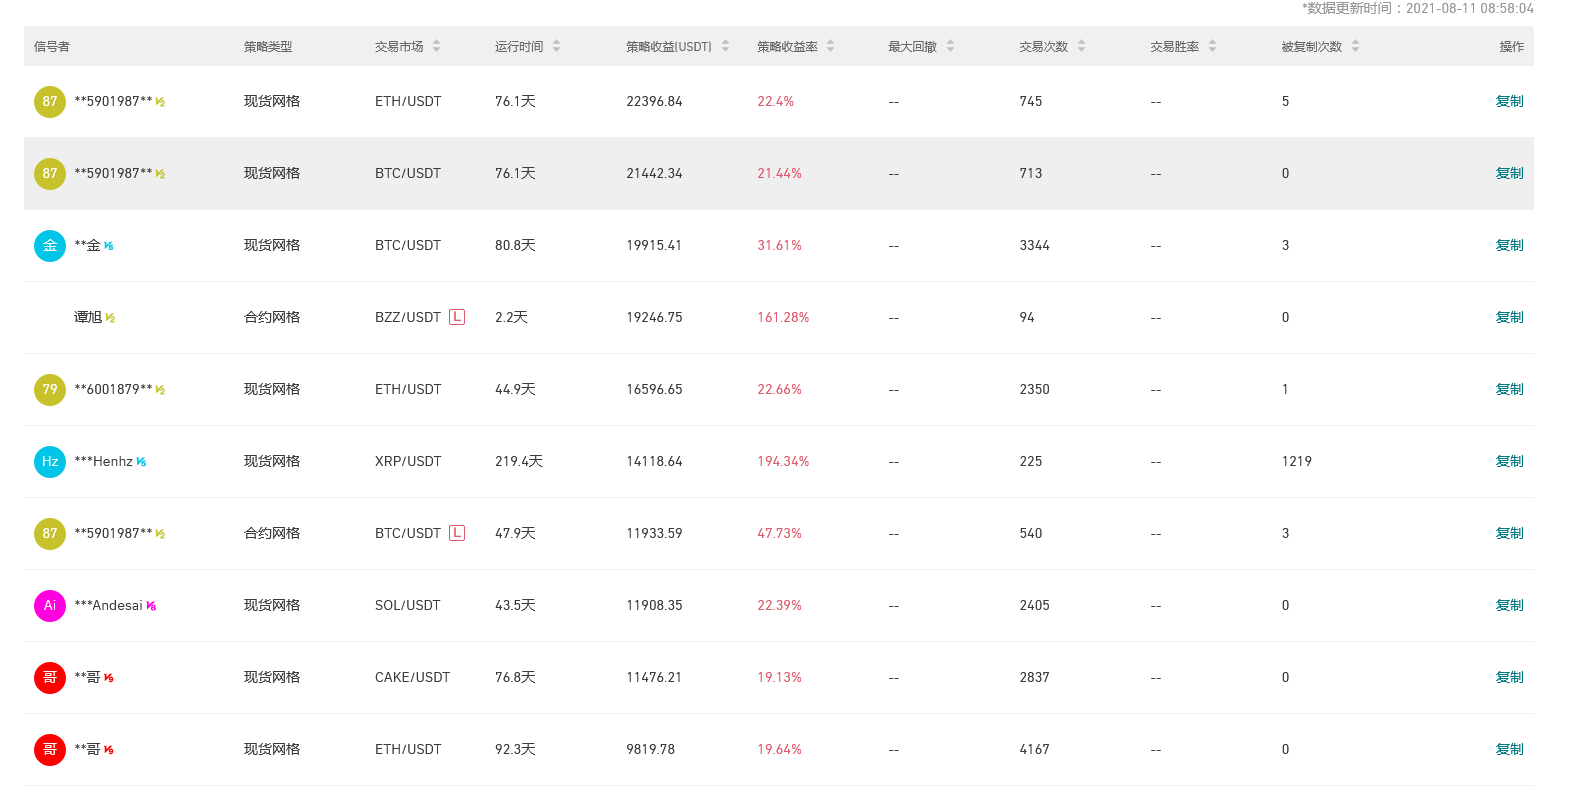The width and height of the screenshot is (1570, 805).
Task: Click the 策略类型 column header
Action: tap(268, 47)
